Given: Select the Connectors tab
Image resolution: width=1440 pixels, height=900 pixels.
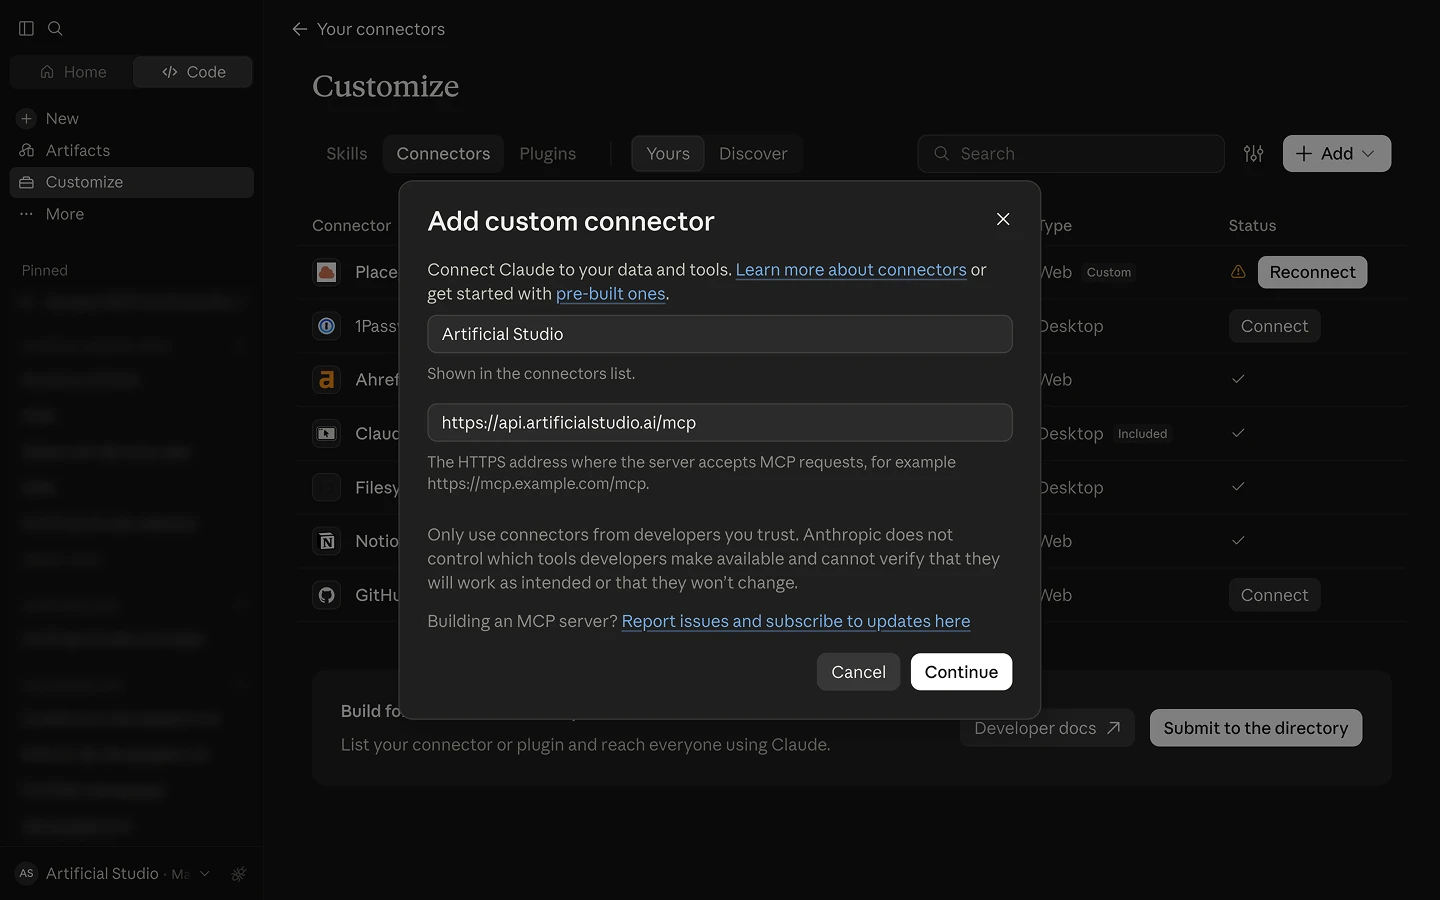Looking at the screenshot, I should point(443,153).
